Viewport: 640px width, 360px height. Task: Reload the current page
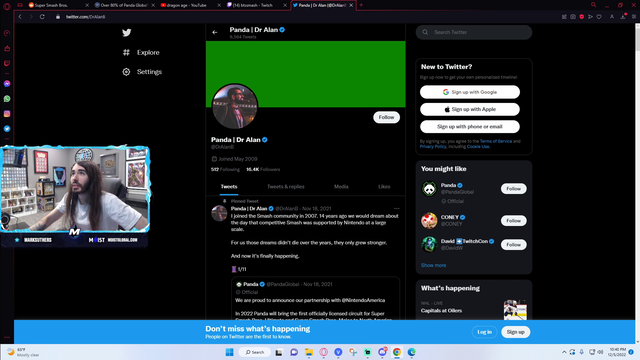[x=42, y=17]
